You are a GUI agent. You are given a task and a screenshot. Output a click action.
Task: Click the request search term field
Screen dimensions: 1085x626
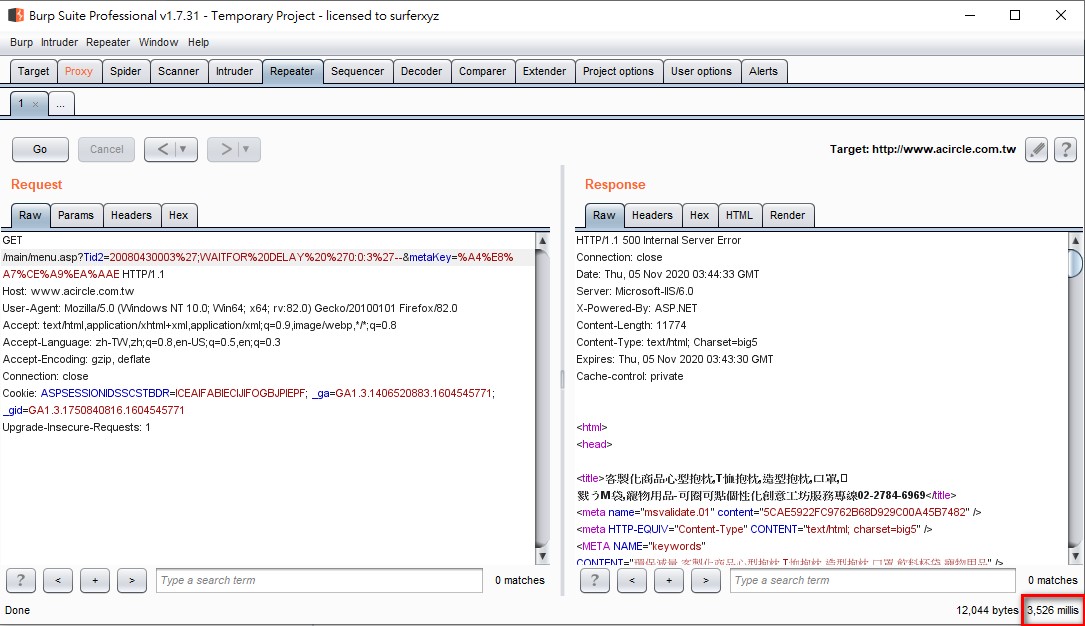click(x=319, y=580)
